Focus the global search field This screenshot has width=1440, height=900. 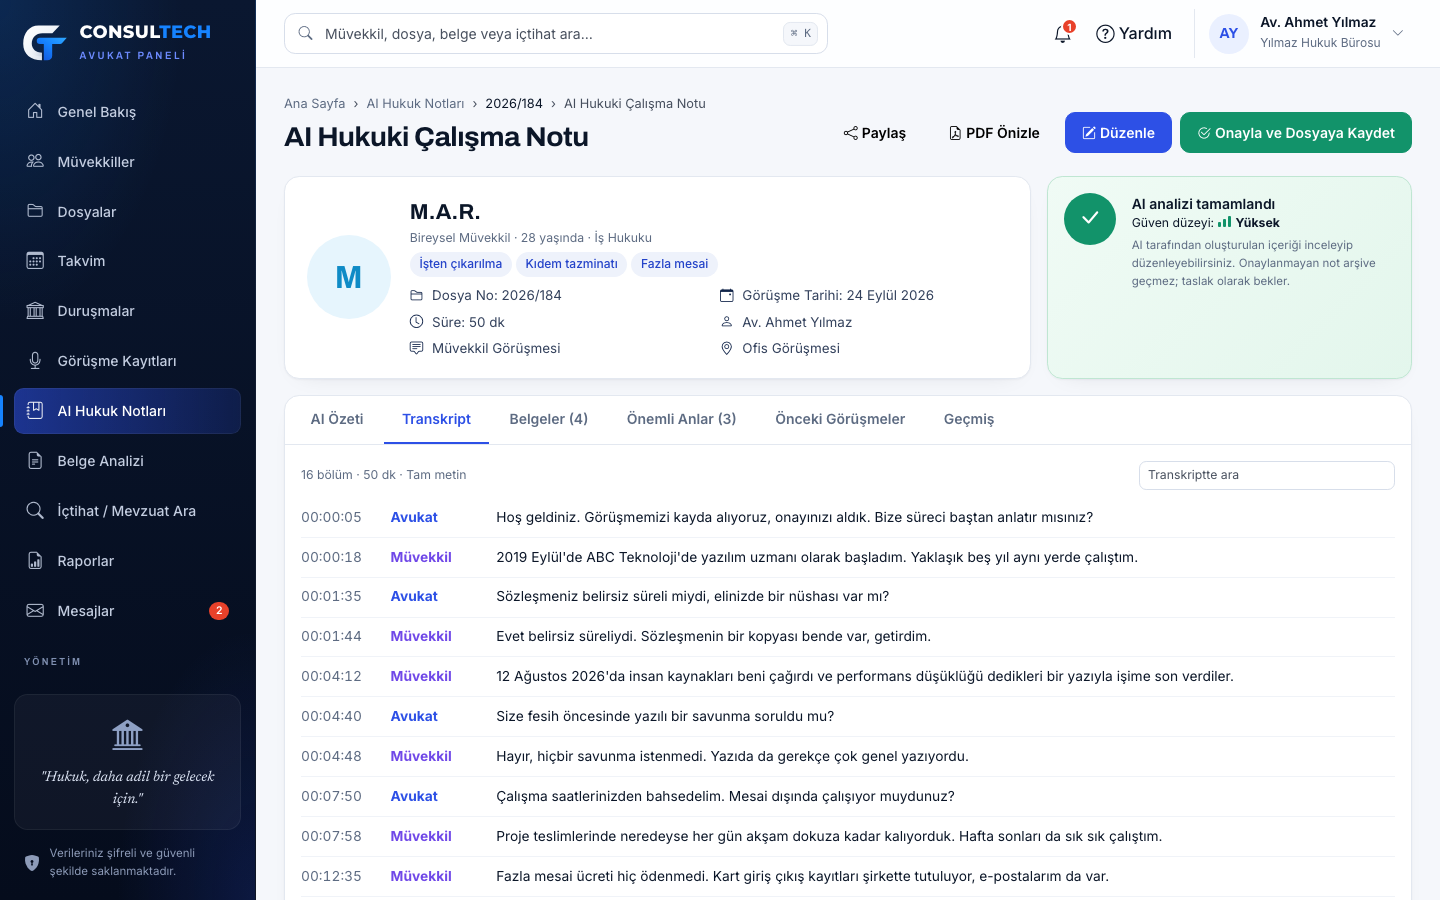pos(556,34)
